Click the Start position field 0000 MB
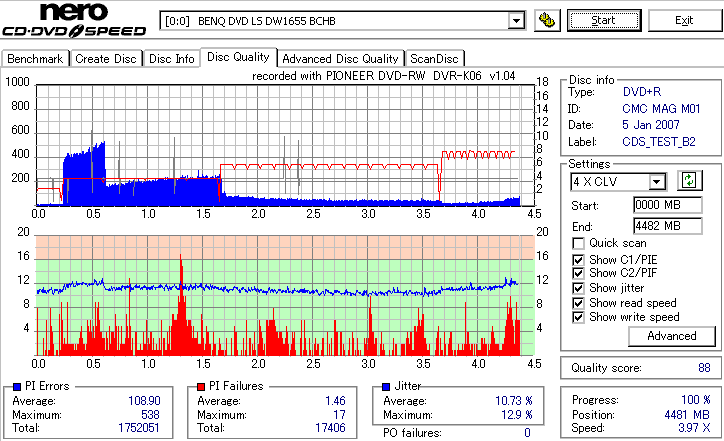The height and width of the screenshot is (441, 724). click(668, 205)
